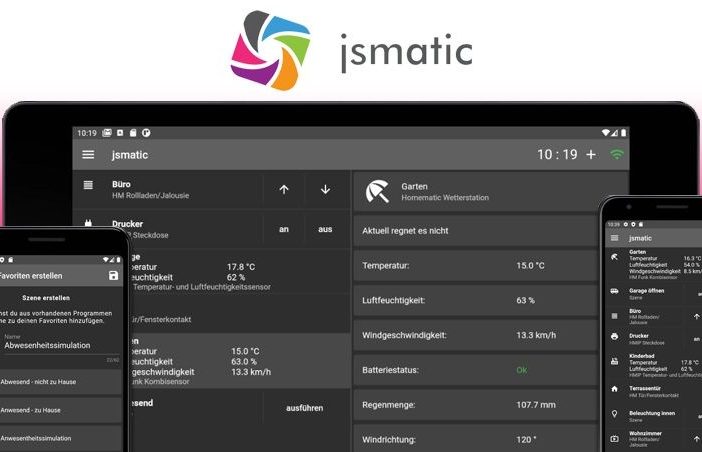Tap the Wohnzimmer icon on right phone
Viewport: 702px width, 452px height.
614,439
